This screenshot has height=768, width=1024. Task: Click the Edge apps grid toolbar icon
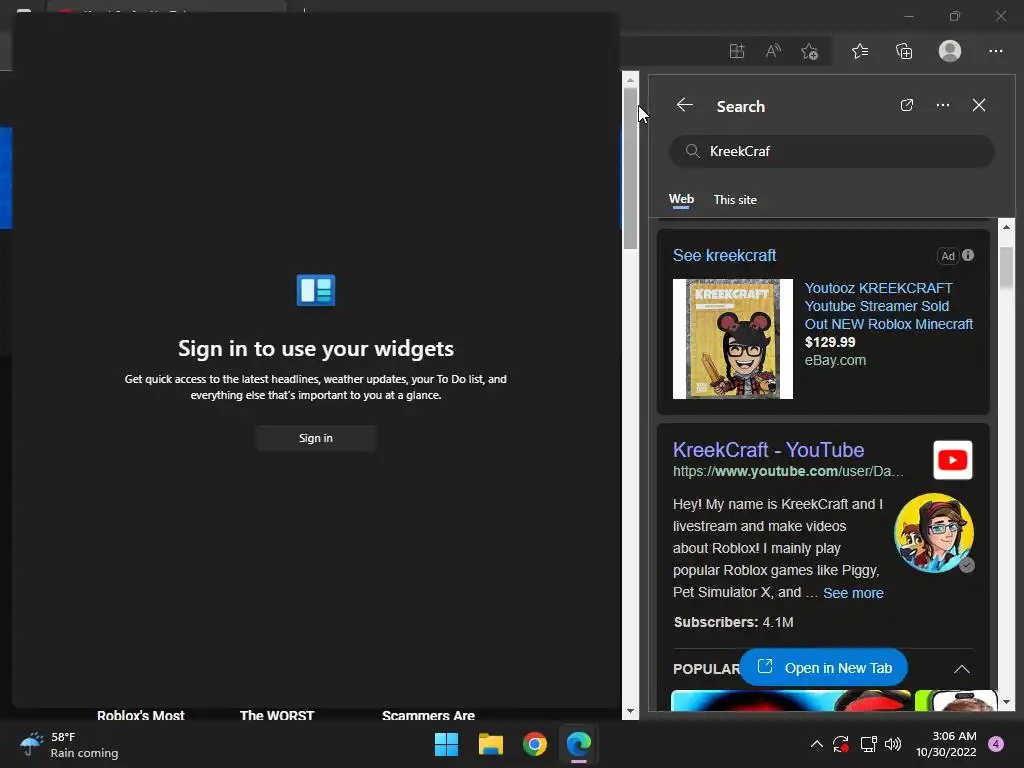(737, 51)
